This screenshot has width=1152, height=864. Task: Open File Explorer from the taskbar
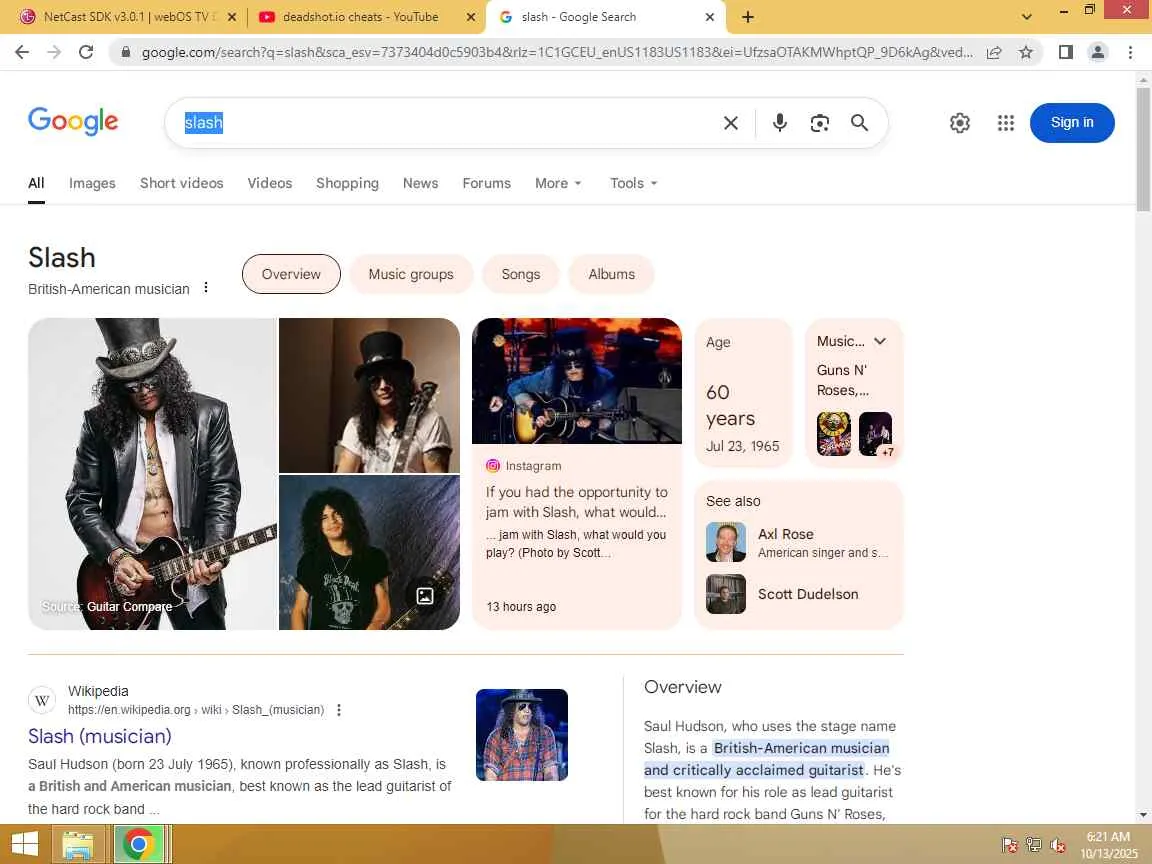pyautogui.click(x=78, y=844)
